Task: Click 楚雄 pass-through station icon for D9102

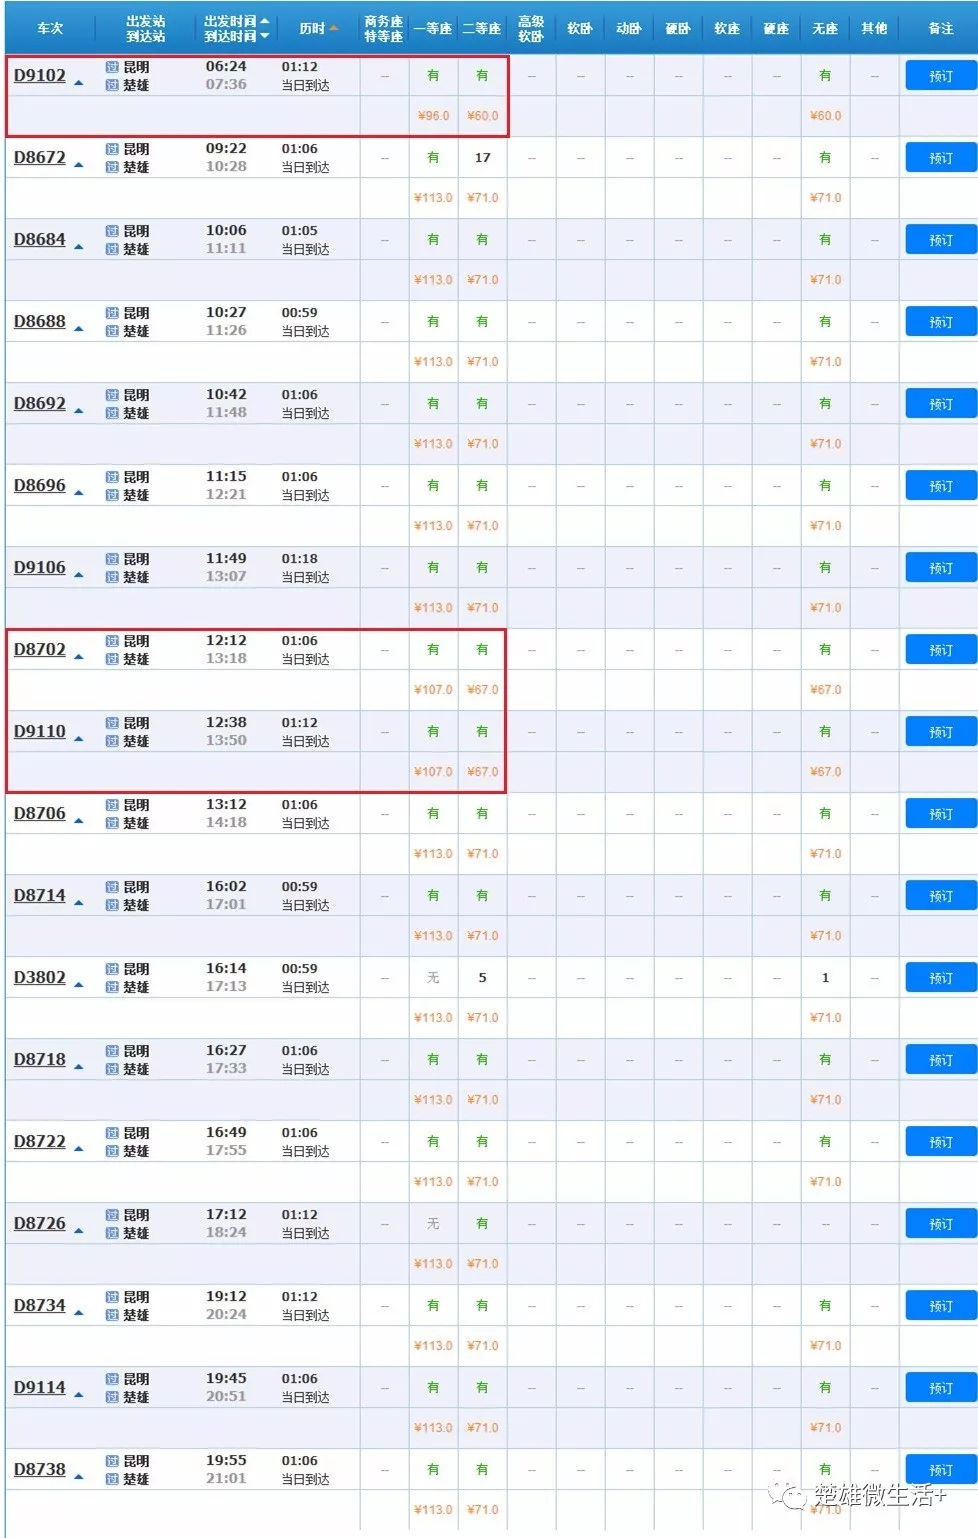Action: [x=112, y=85]
